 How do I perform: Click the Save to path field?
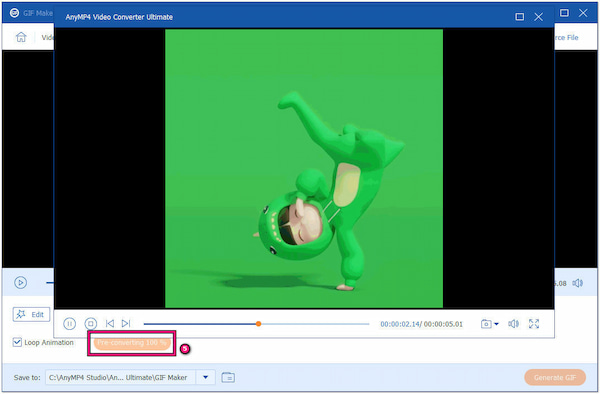[121, 378]
